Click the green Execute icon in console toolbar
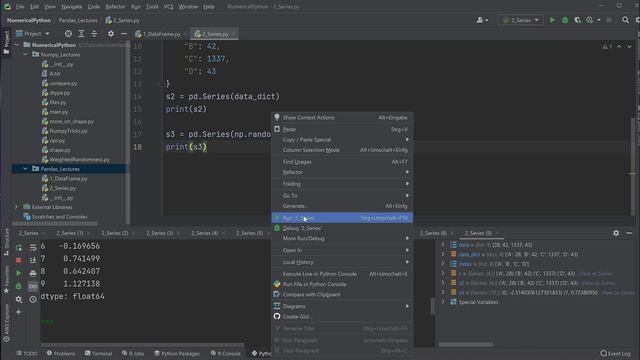This screenshot has height=360, width=640. [x=18, y=273]
